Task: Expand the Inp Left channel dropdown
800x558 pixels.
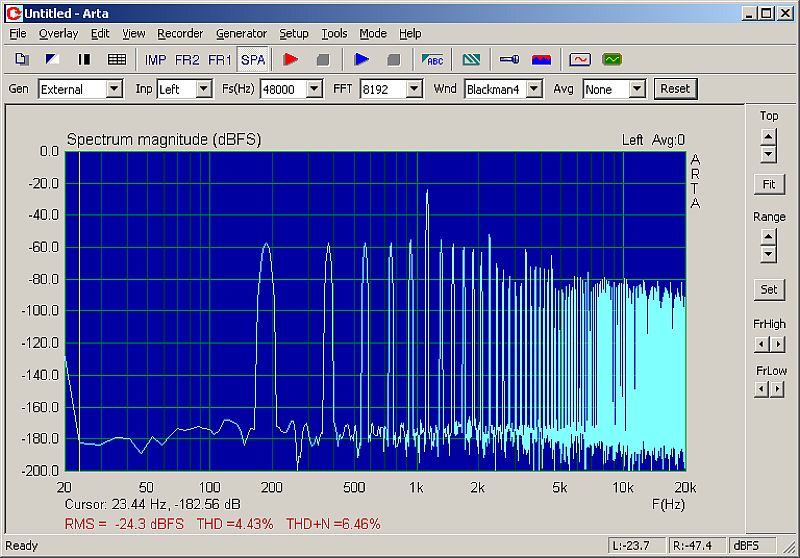Action: click(x=204, y=89)
